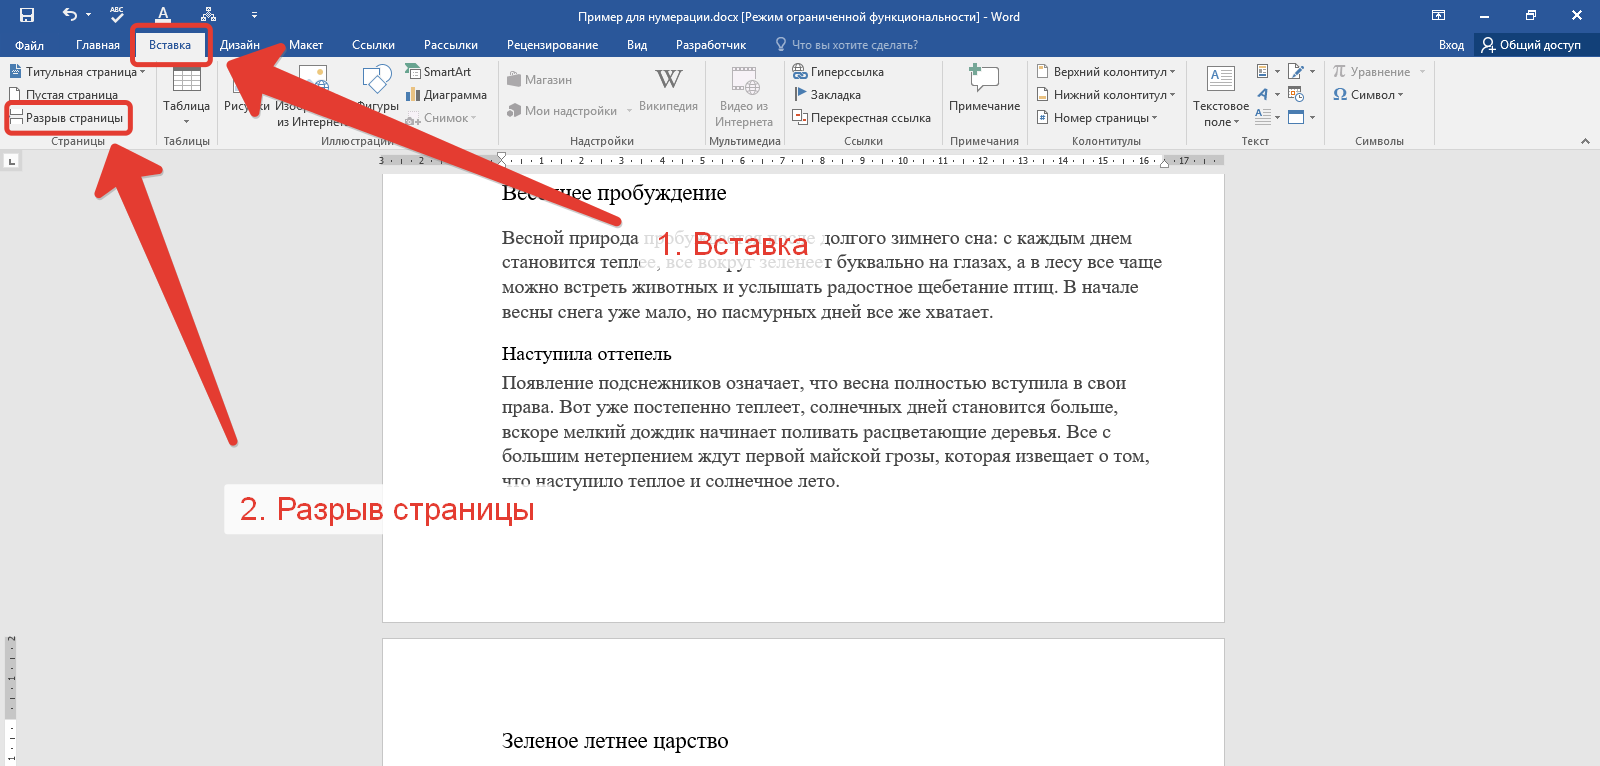Click the heading 'Наступила оттепель'
The height and width of the screenshot is (766, 1600).
coord(586,354)
